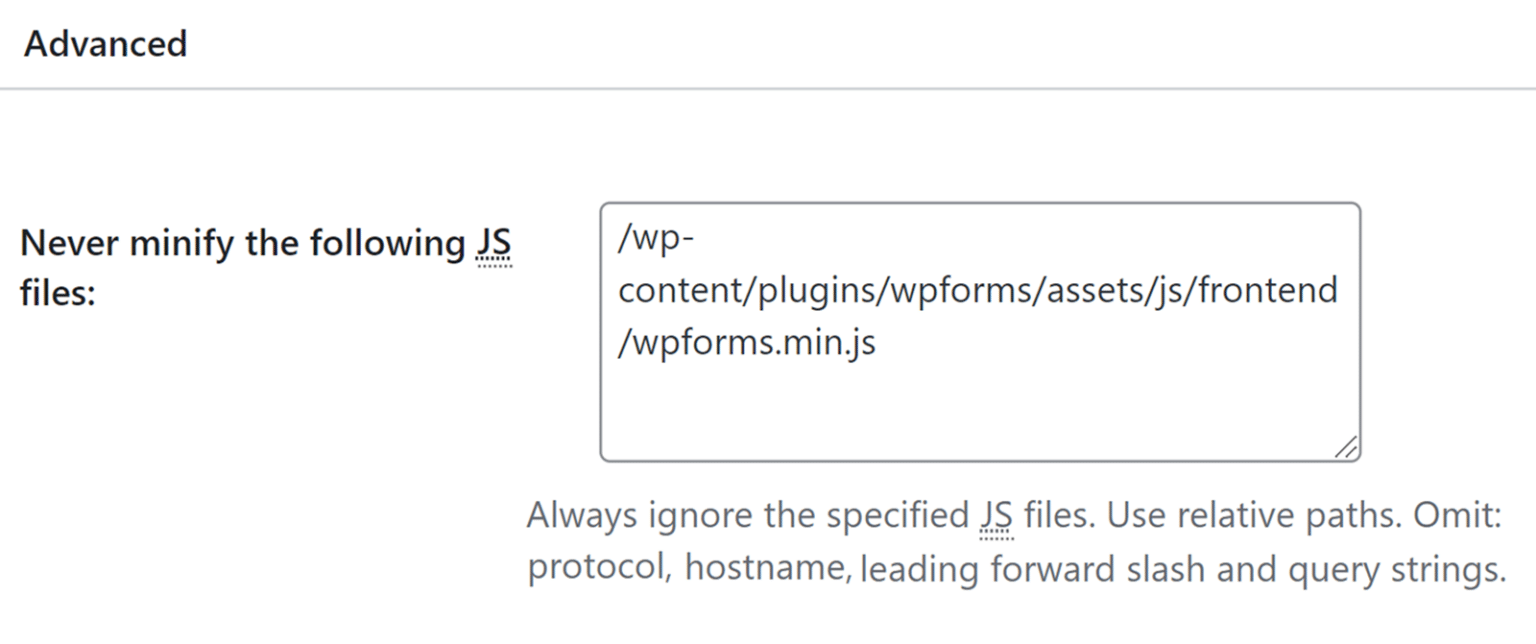
Task: Place cursor at the end of '/wpforms.min.js'
Action: coord(877,343)
